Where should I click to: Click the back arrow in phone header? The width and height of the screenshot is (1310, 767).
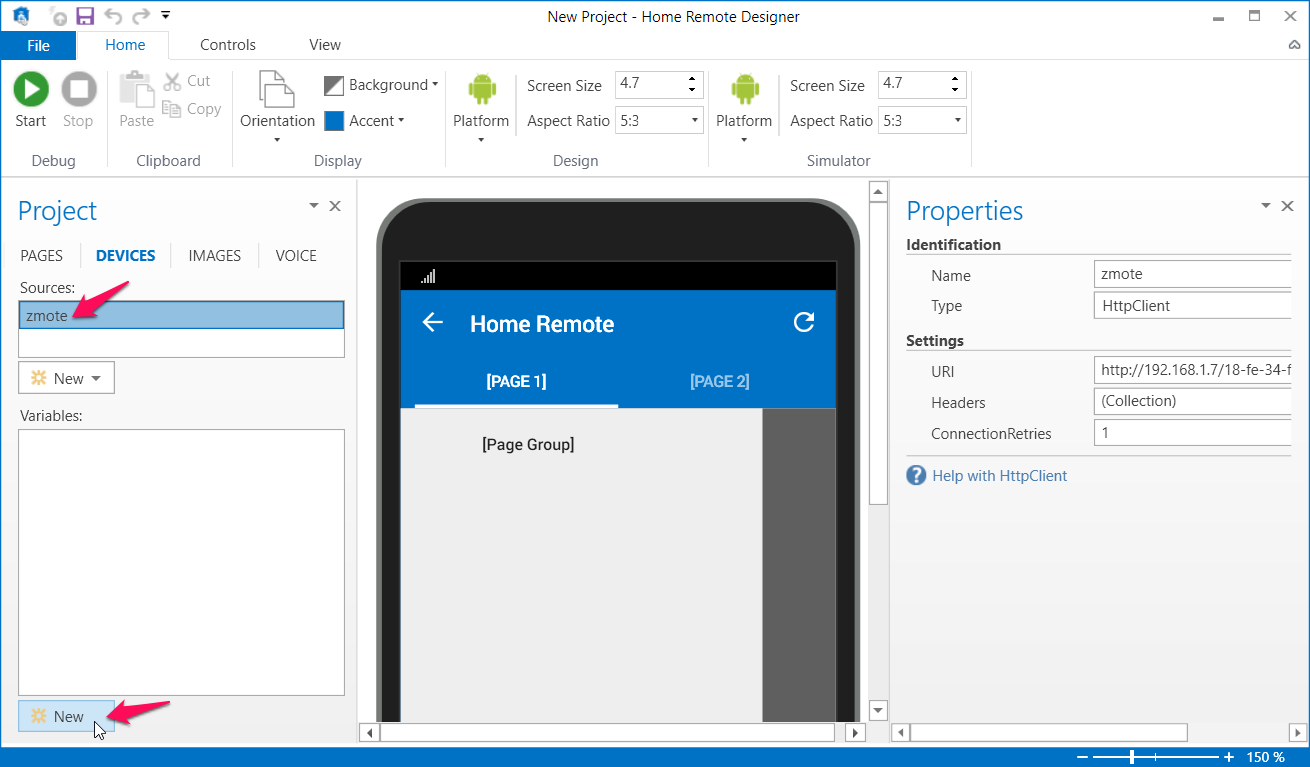pos(432,322)
